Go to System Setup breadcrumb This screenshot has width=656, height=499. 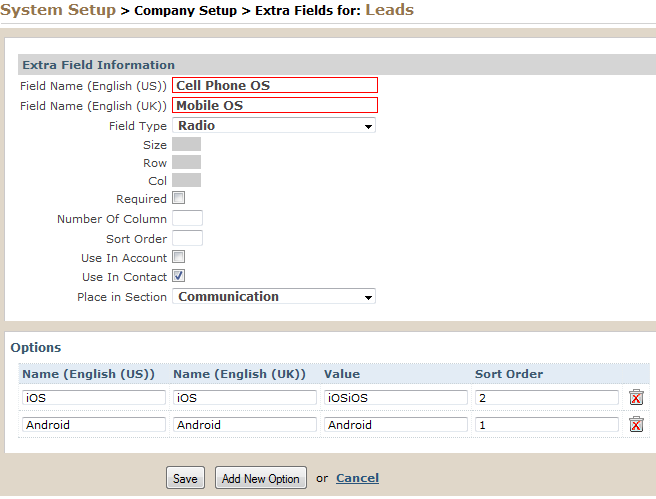(58, 10)
